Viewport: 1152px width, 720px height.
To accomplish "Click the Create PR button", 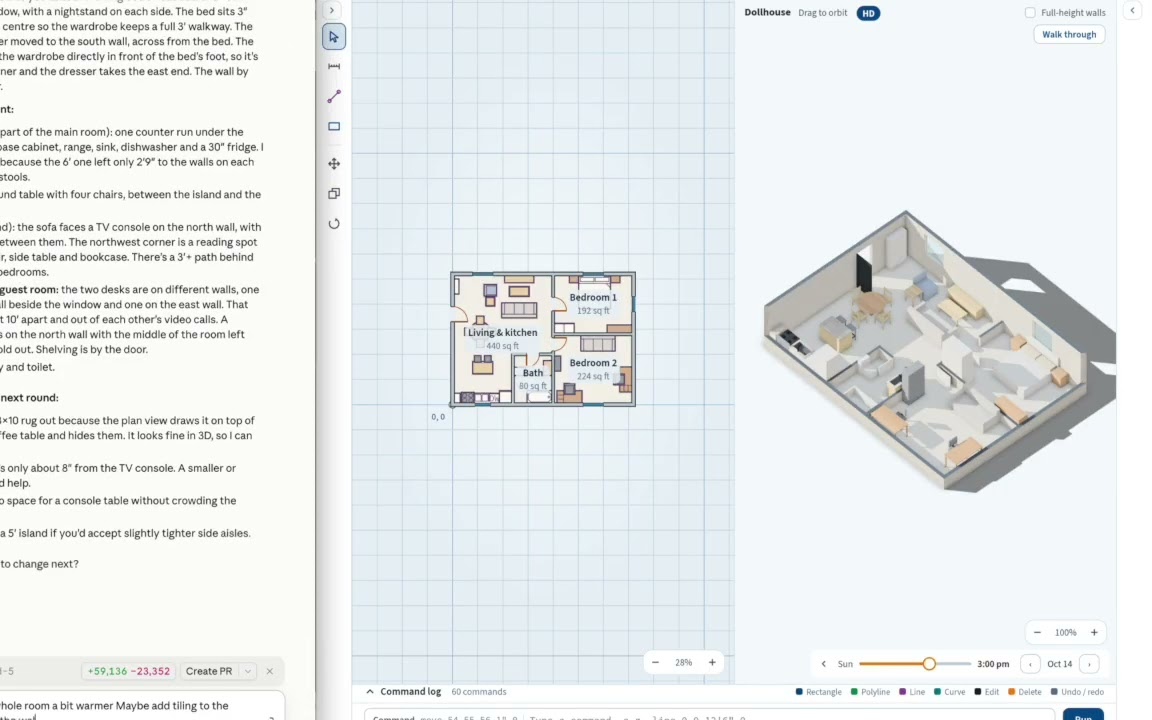I will [209, 672].
